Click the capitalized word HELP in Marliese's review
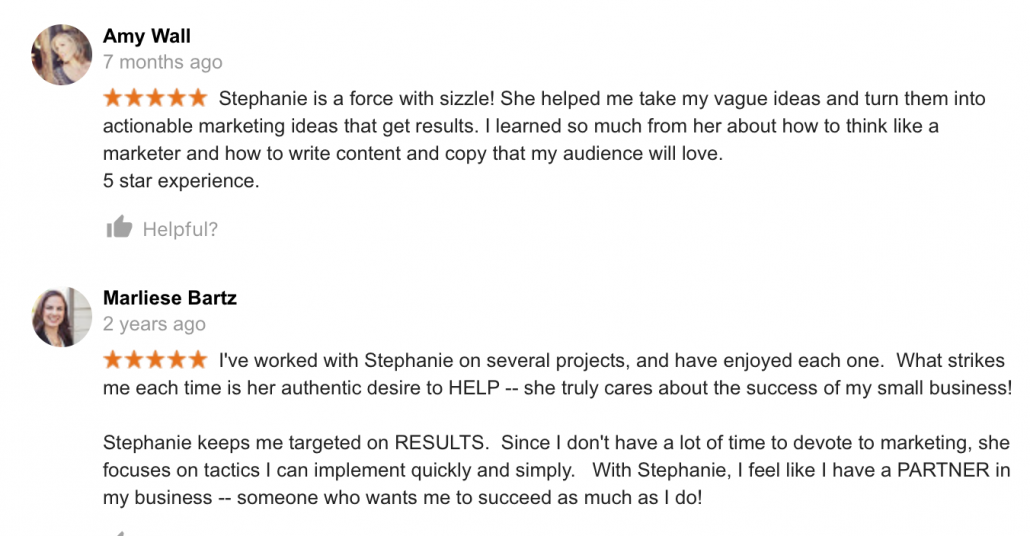 pyautogui.click(x=474, y=388)
